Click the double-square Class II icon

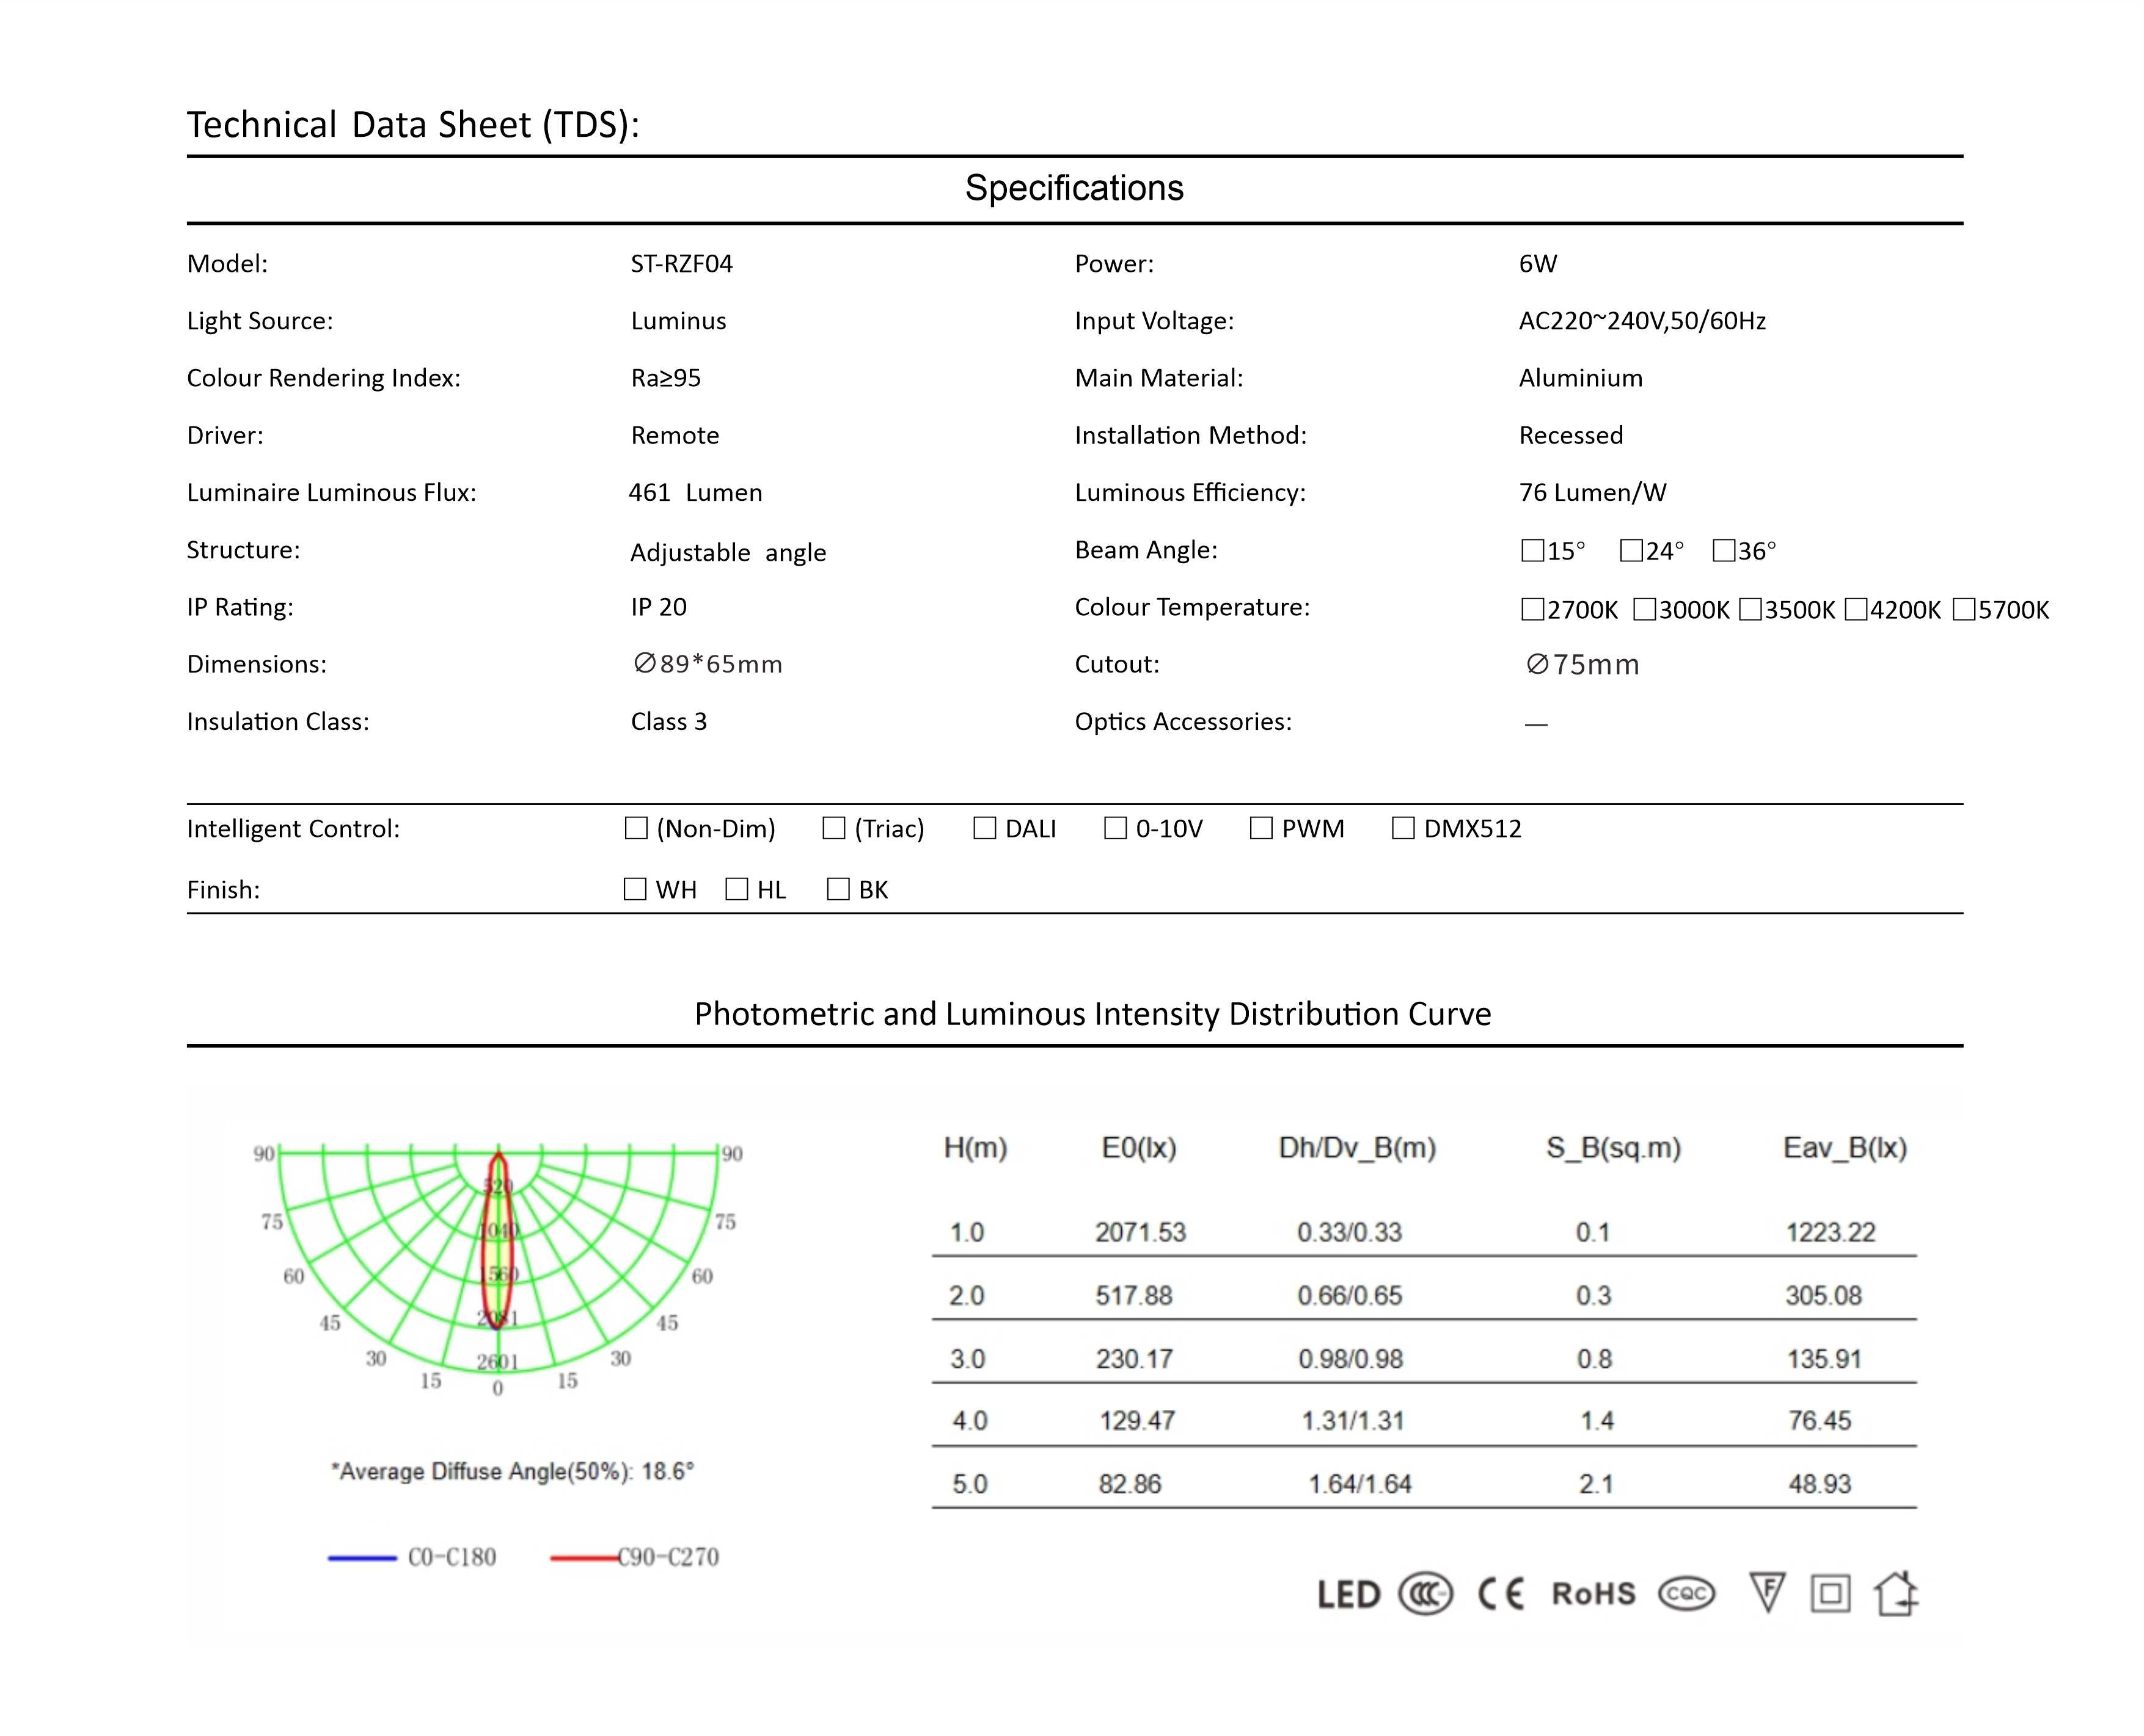tap(1830, 1593)
